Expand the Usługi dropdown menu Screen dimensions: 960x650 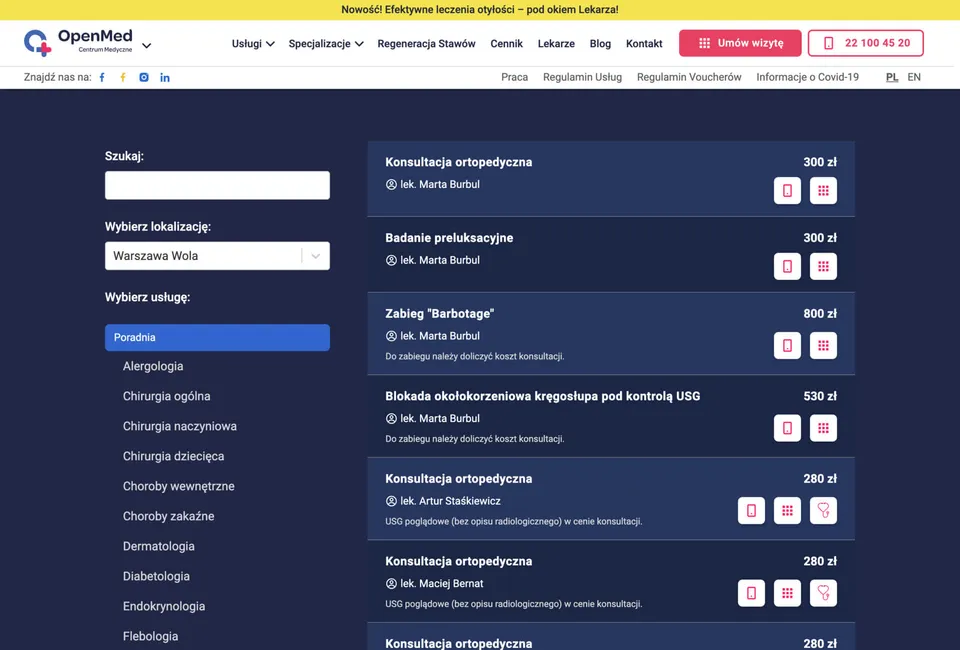[x=253, y=44]
